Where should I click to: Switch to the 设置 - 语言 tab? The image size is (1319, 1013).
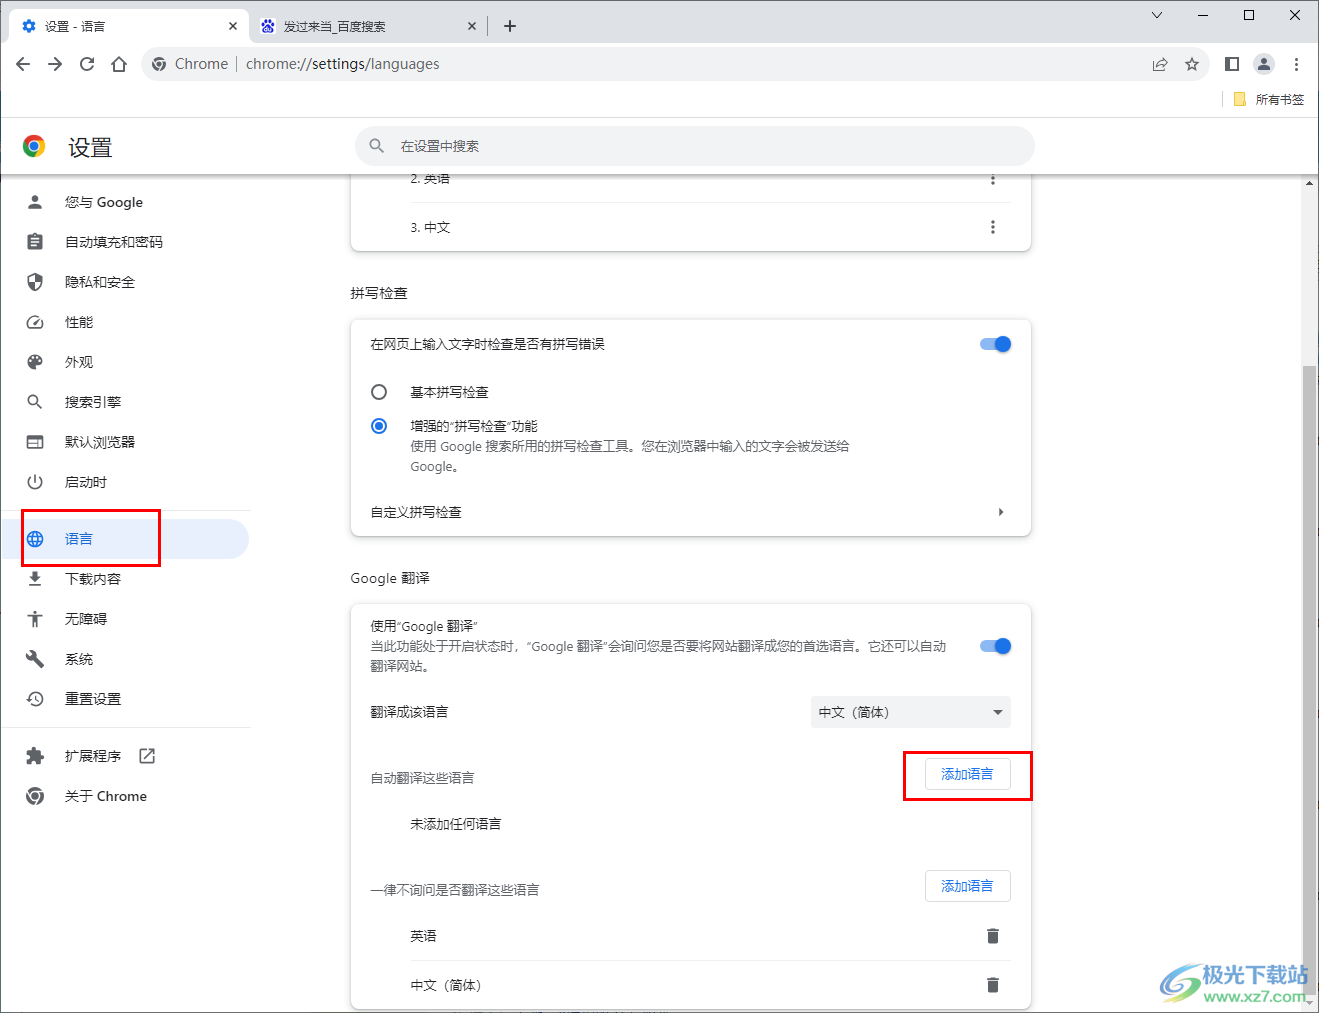click(x=128, y=26)
